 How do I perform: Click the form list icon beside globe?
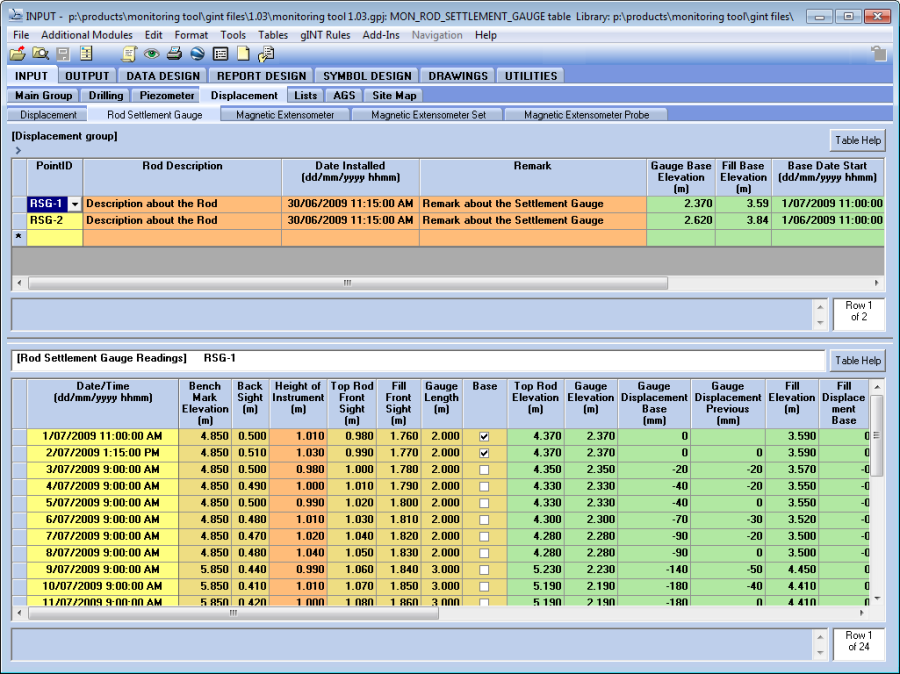[x=221, y=54]
